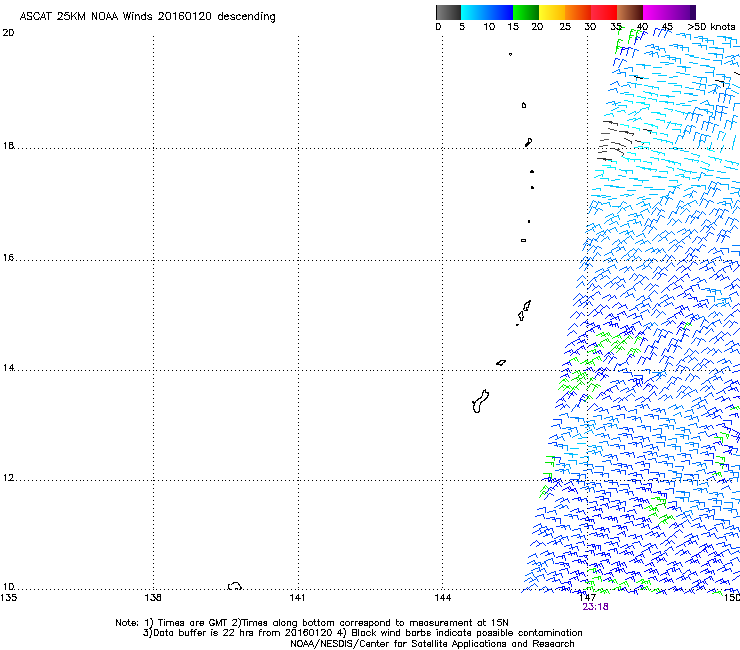Click the latitude label 18
This screenshot has width=740, height=650.
8,145
